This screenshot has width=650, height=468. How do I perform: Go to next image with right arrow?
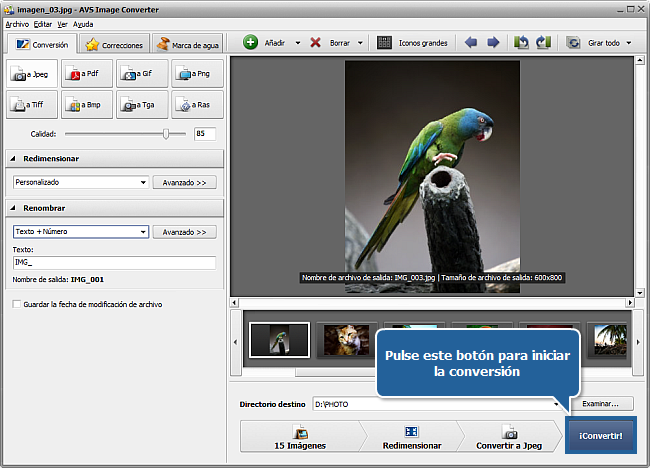pos(493,42)
